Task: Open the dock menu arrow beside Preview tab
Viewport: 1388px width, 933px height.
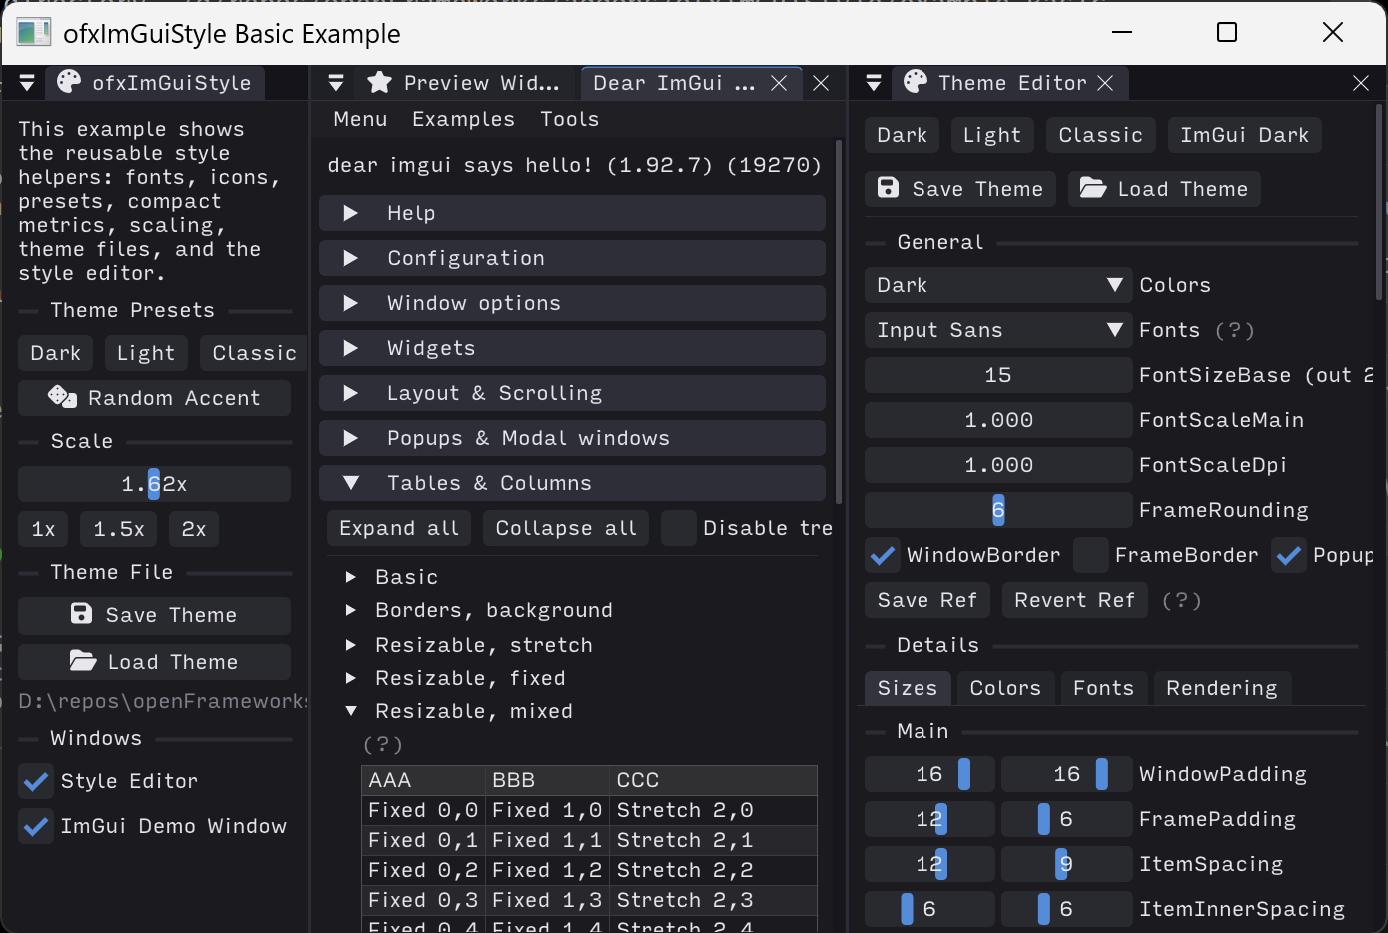Action: click(x=336, y=83)
